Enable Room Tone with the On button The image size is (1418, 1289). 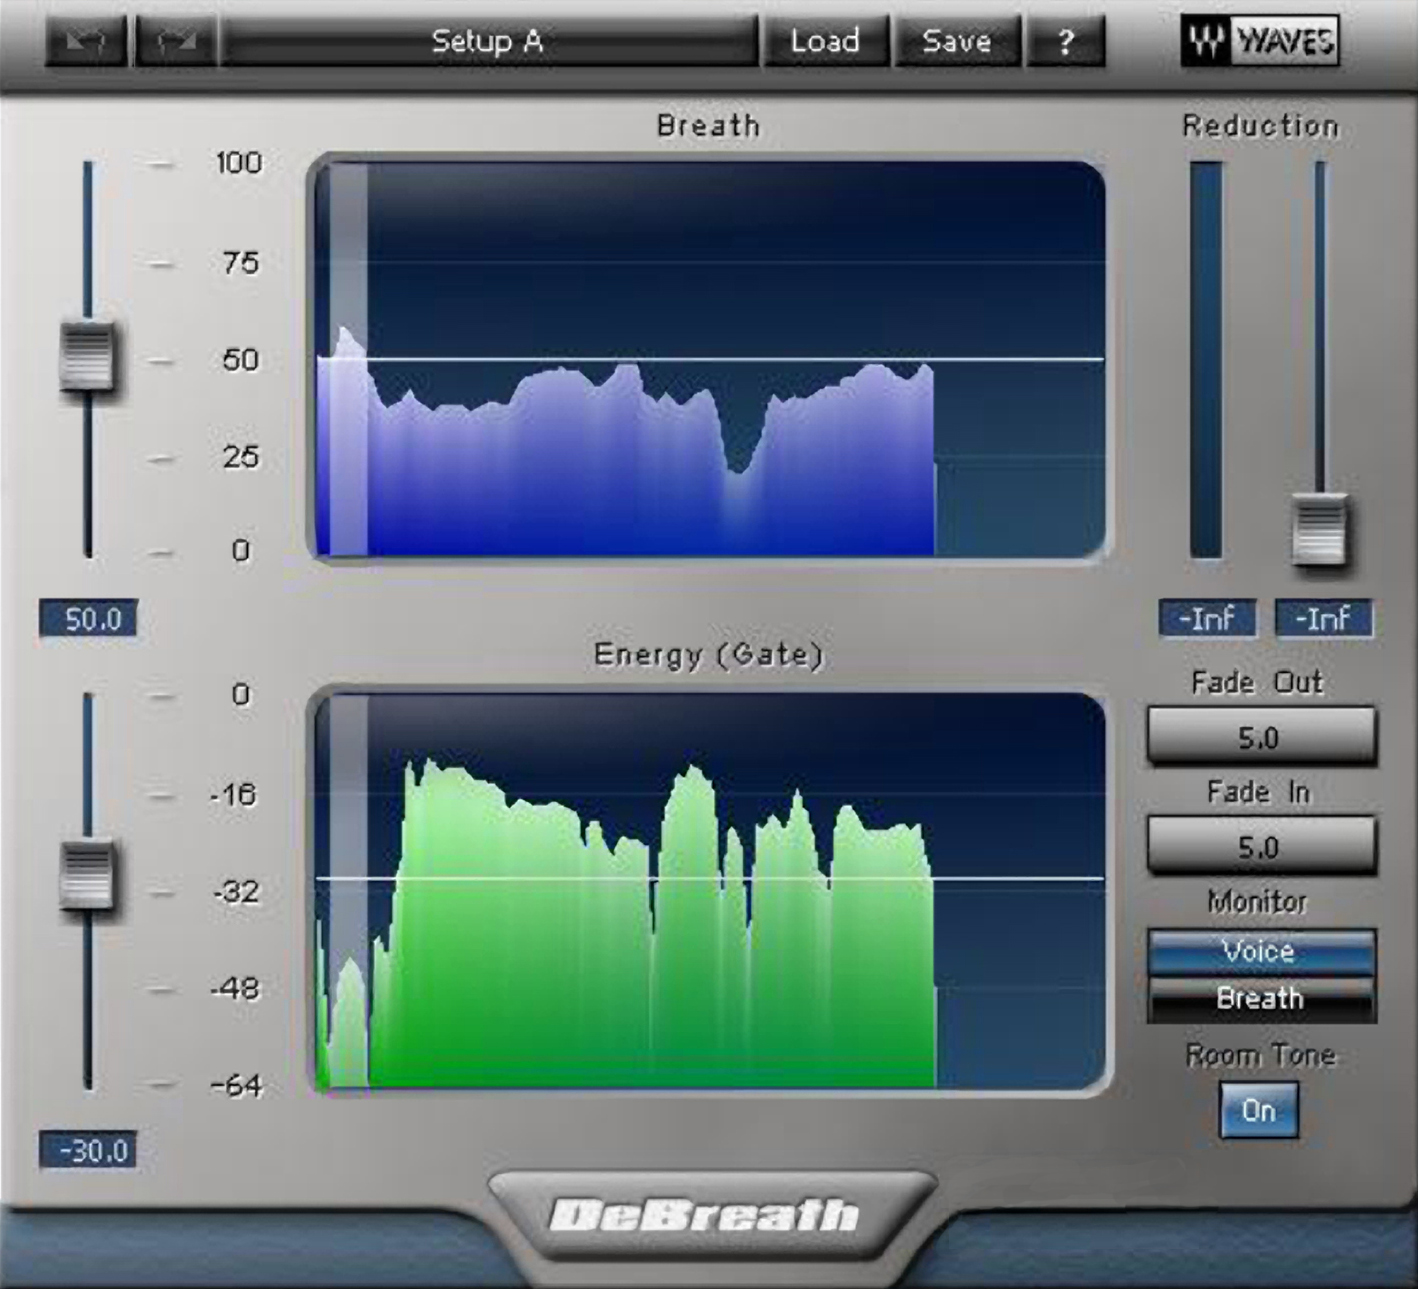(1258, 1110)
